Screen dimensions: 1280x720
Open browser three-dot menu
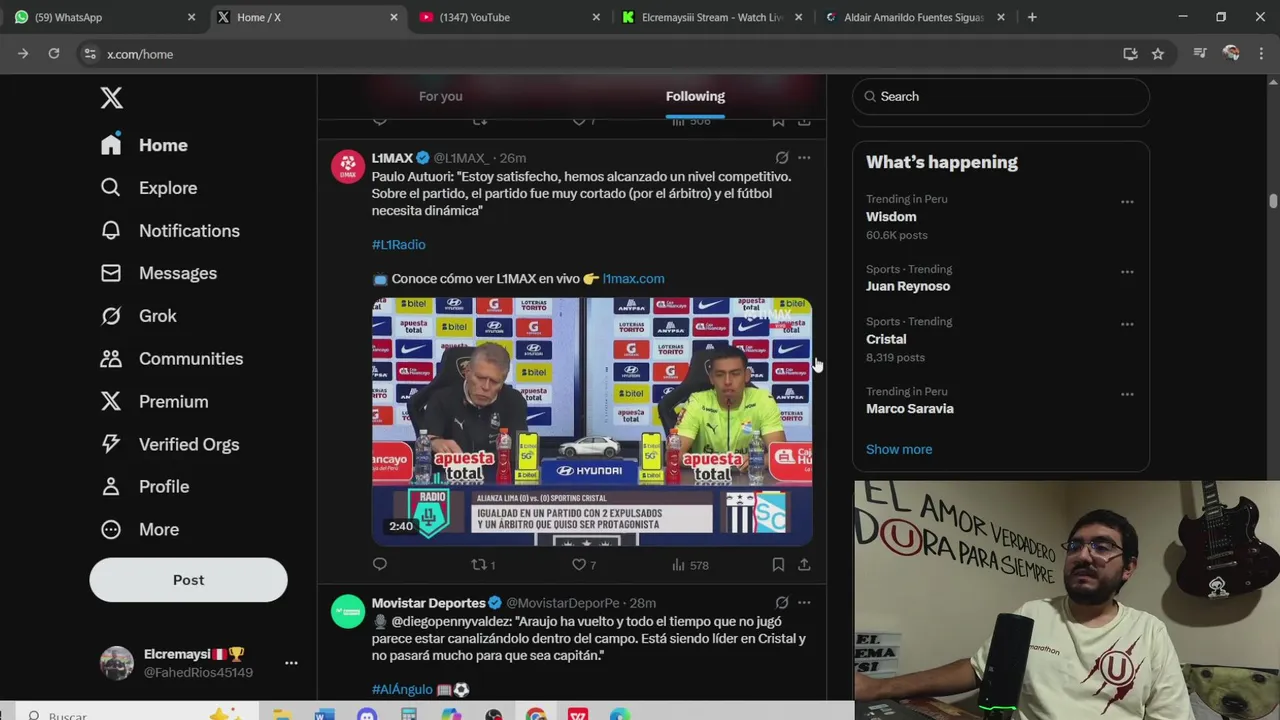click(1261, 54)
